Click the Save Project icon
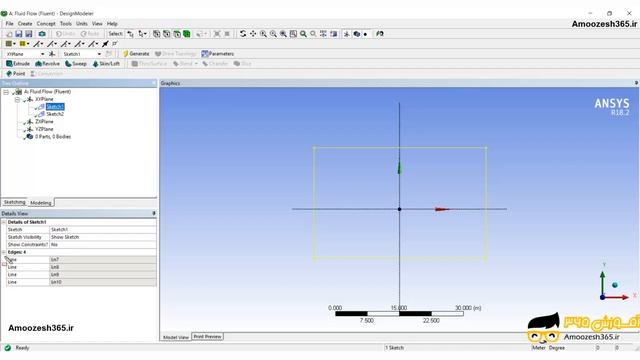Screen dimensions: 640x360 (19, 34)
